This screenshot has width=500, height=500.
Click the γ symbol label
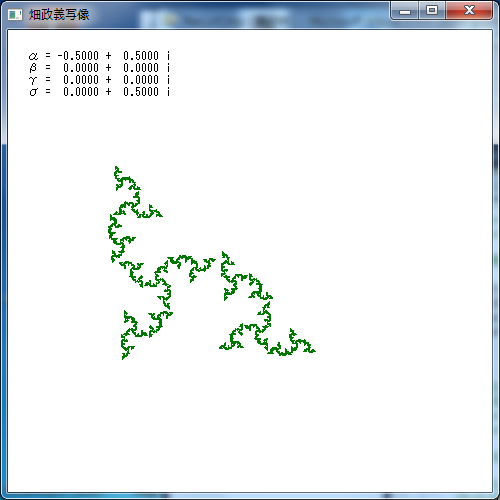click(x=33, y=80)
